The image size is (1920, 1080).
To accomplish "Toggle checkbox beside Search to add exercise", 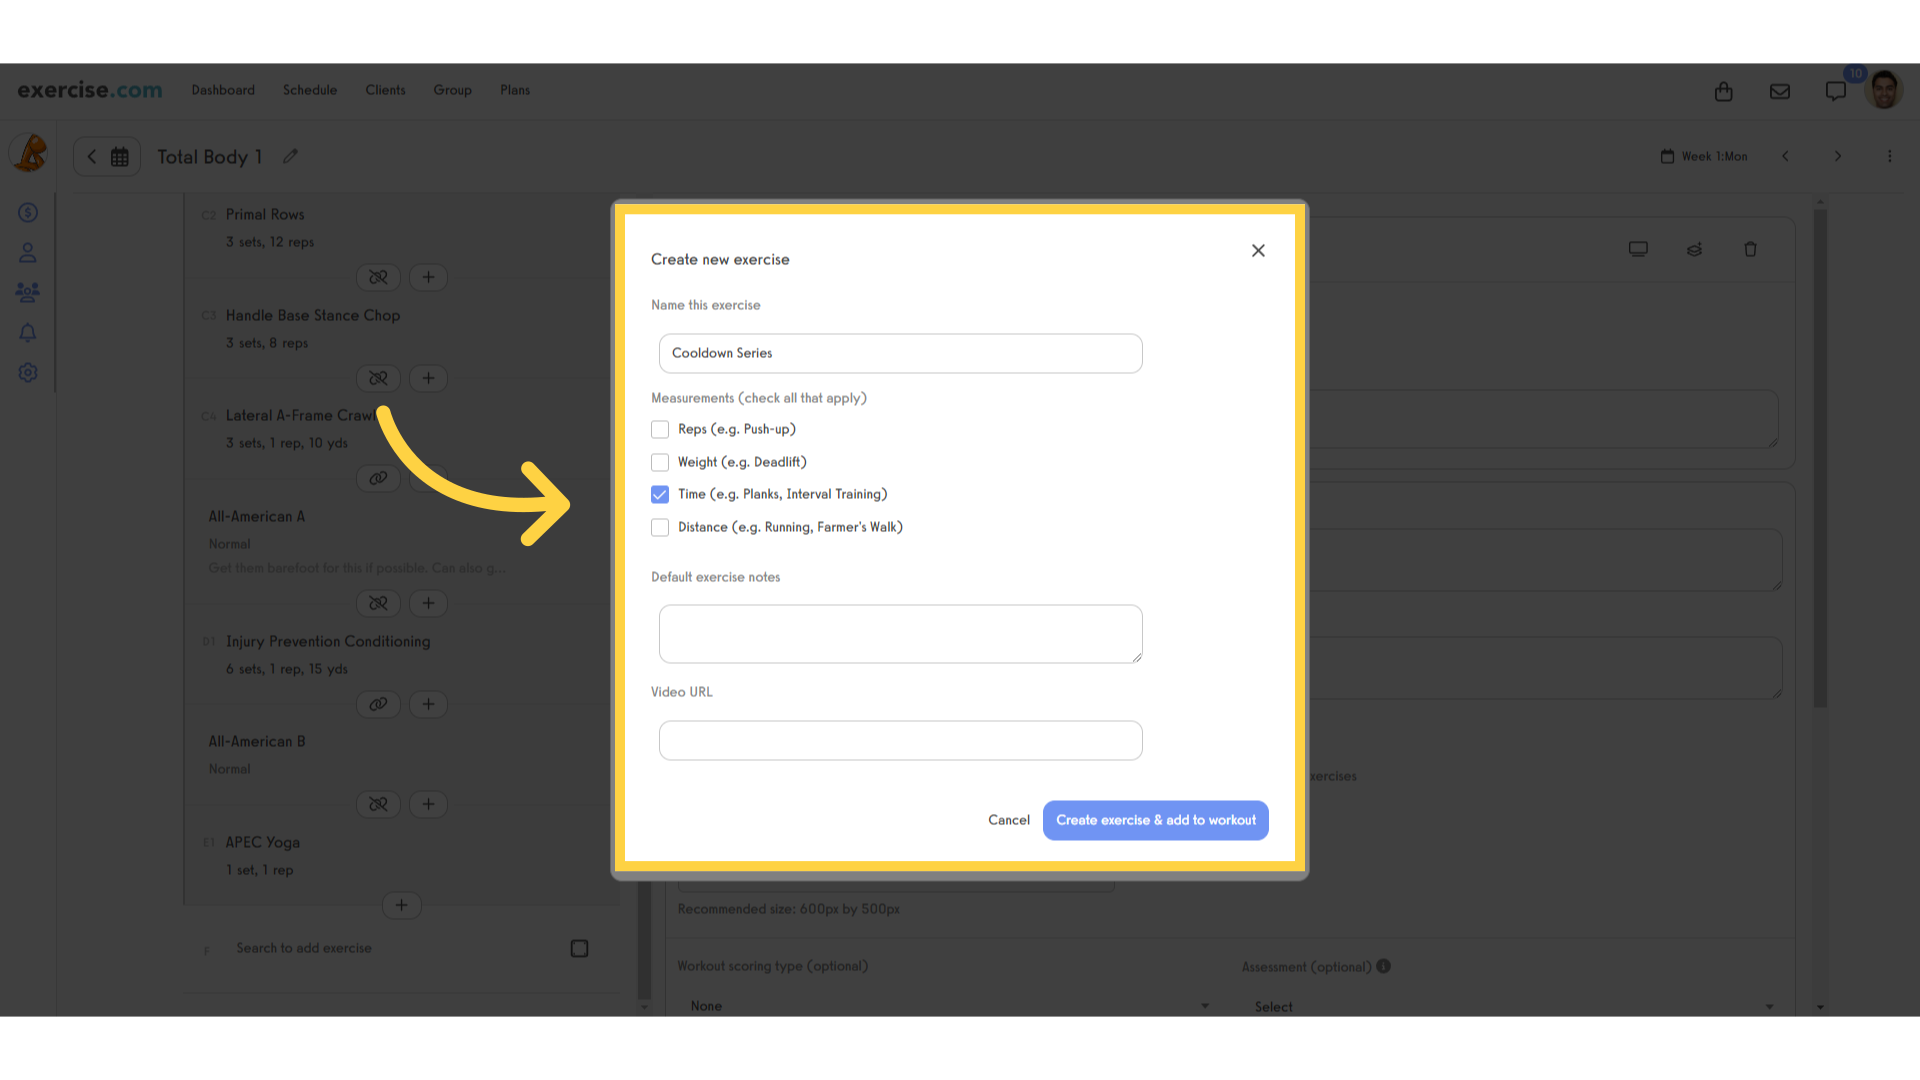I will tap(579, 948).
